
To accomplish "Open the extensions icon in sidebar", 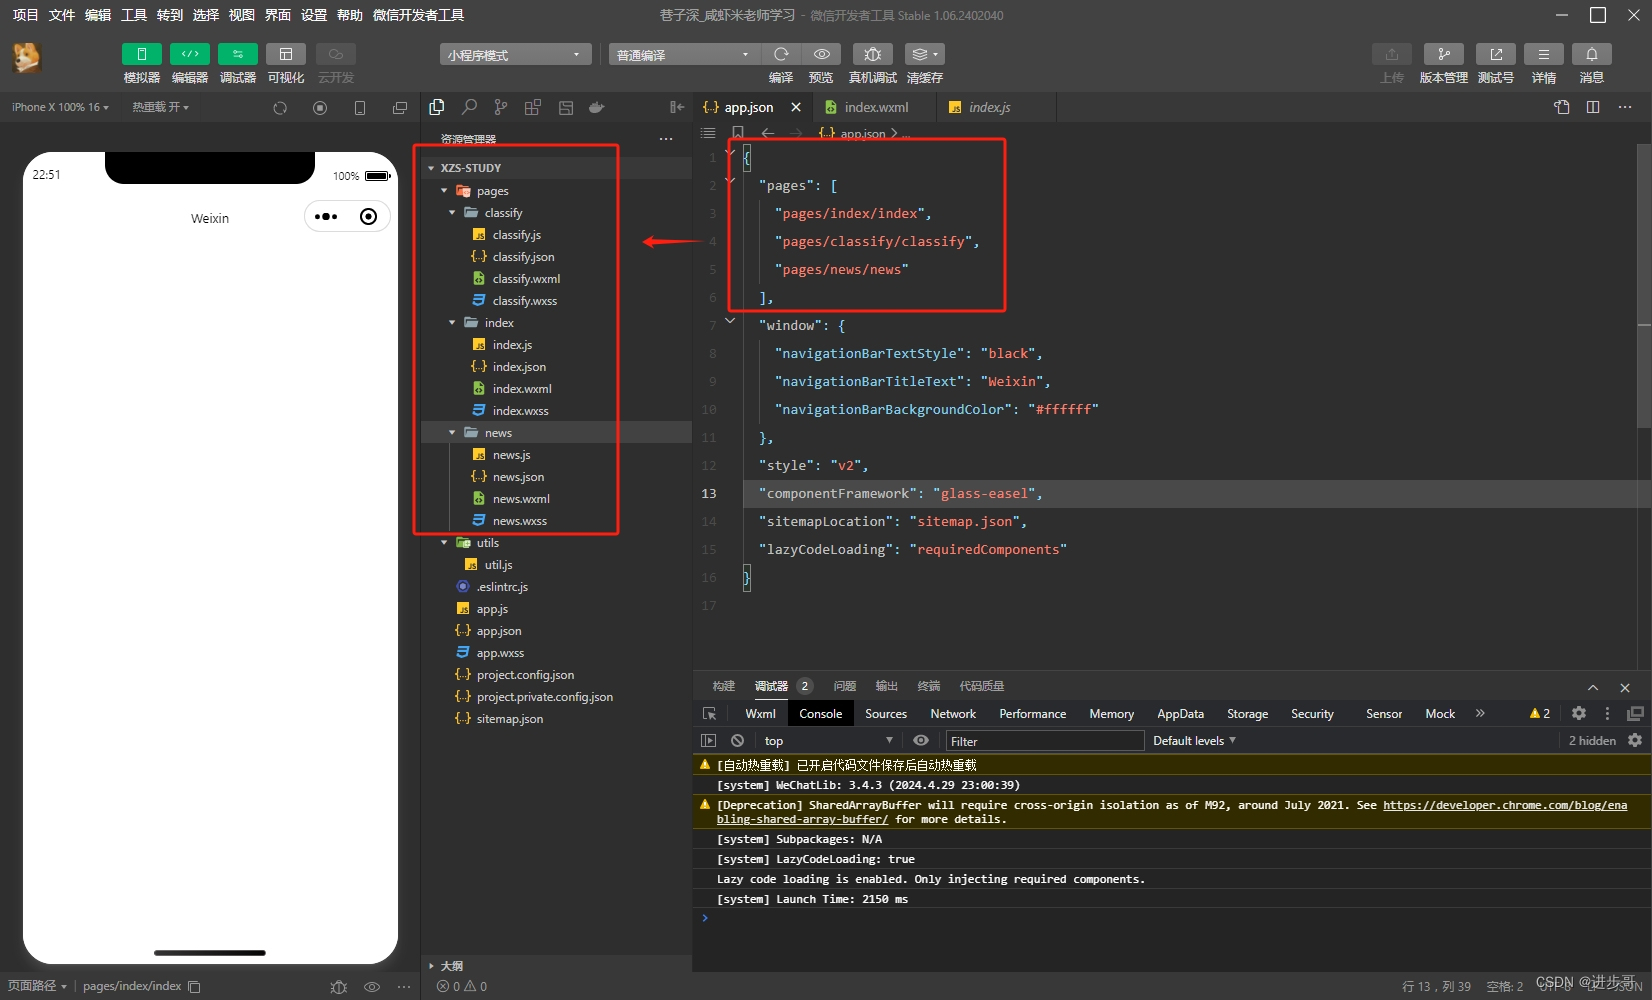I will tap(533, 107).
